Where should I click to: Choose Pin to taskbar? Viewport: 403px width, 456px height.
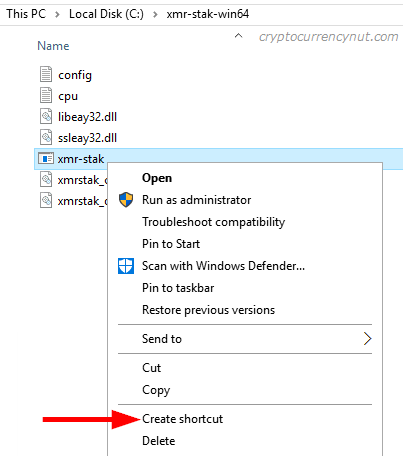[178, 288]
